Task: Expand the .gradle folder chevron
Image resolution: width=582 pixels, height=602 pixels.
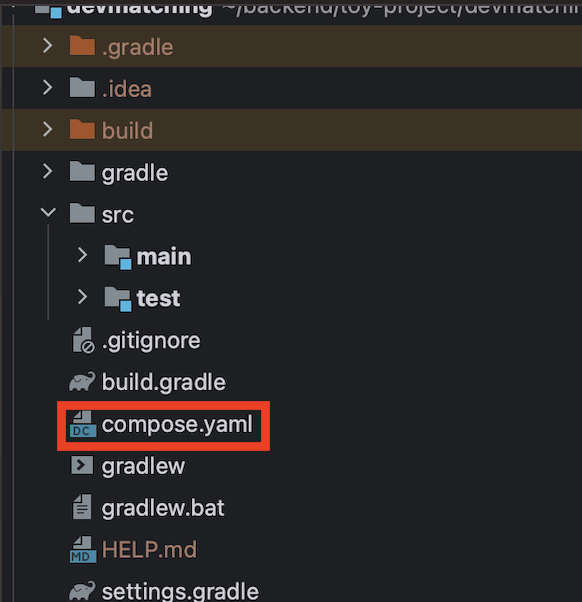Action: 48,46
